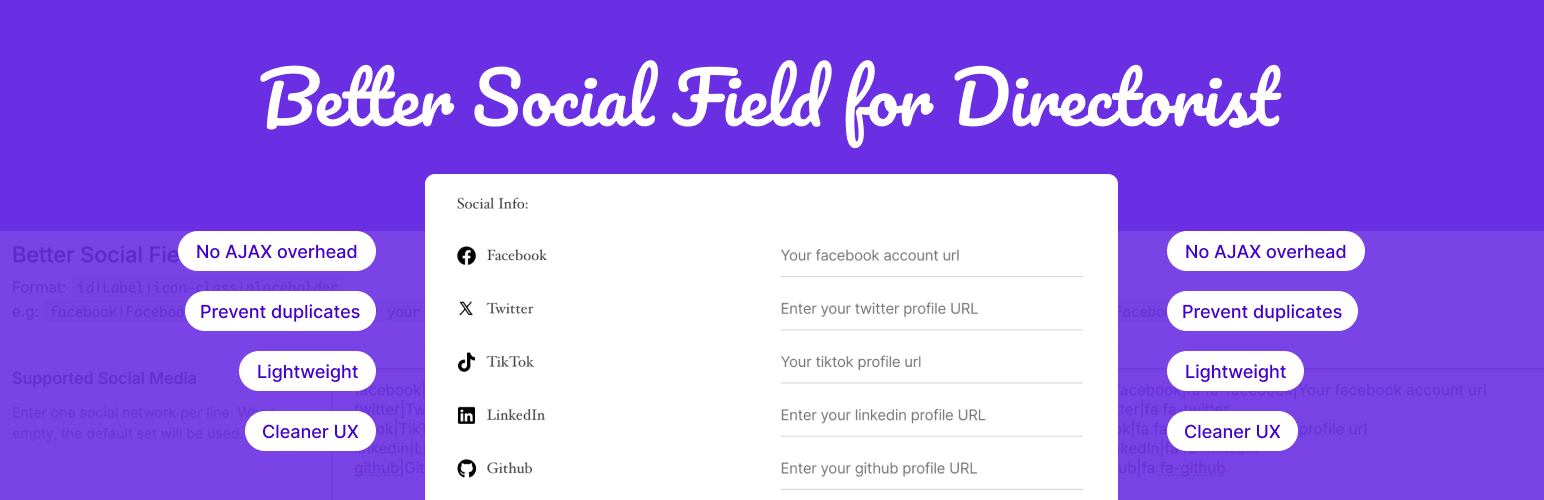Click Lightweight pill beside the TikTok icon
Screen dimensions: 1544x500
pyautogui.click(x=307, y=371)
